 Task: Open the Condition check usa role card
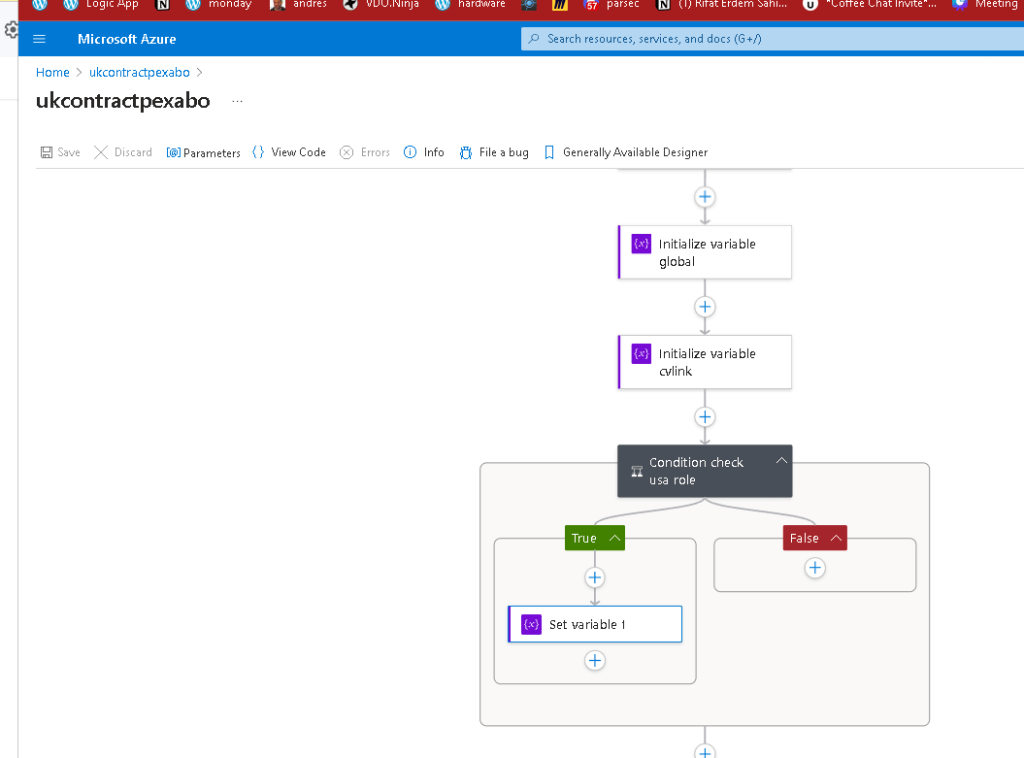705,471
